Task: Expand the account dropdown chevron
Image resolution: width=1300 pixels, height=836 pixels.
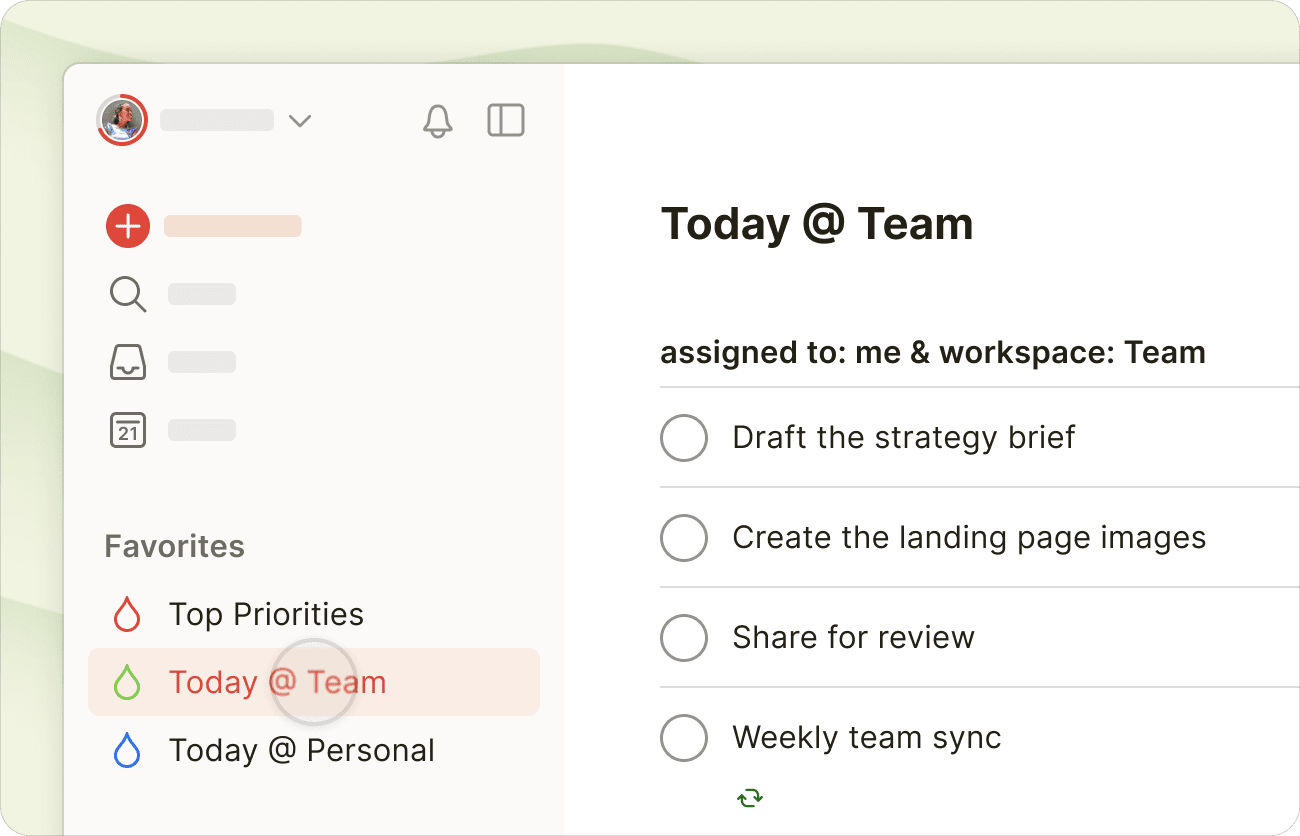Action: (x=299, y=121)
